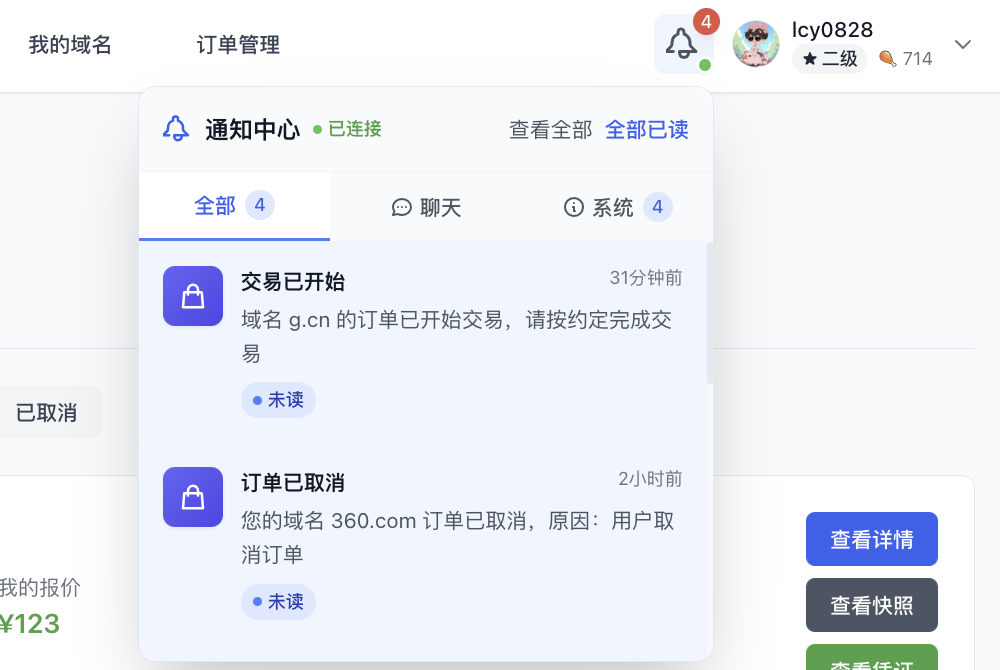The height and width of the screenshot is (670, 1000).
Task: Click the 未读 badge under 订单已取消
Action: (x=278, y=601)
